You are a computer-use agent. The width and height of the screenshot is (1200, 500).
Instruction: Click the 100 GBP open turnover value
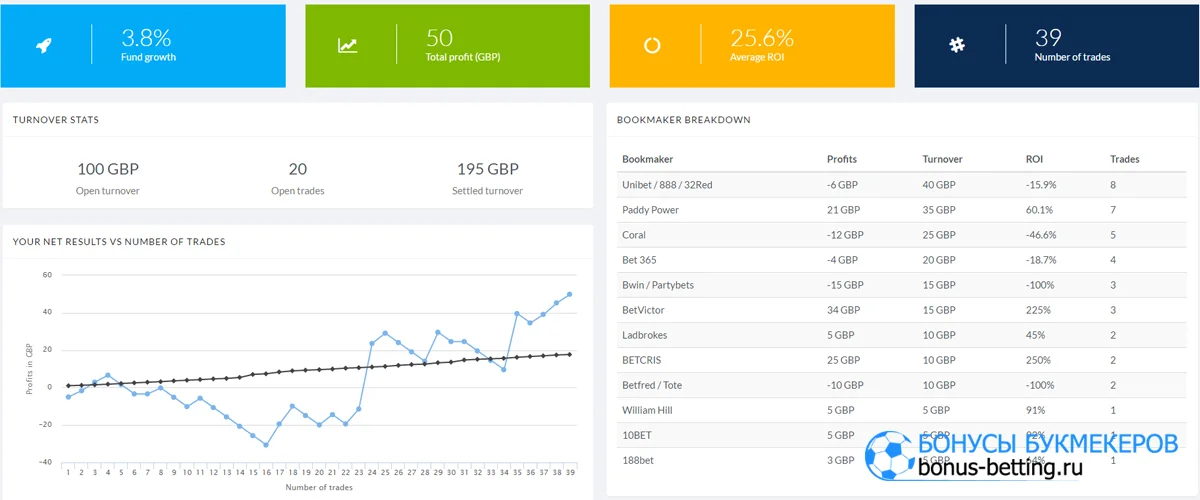(107, 169)
